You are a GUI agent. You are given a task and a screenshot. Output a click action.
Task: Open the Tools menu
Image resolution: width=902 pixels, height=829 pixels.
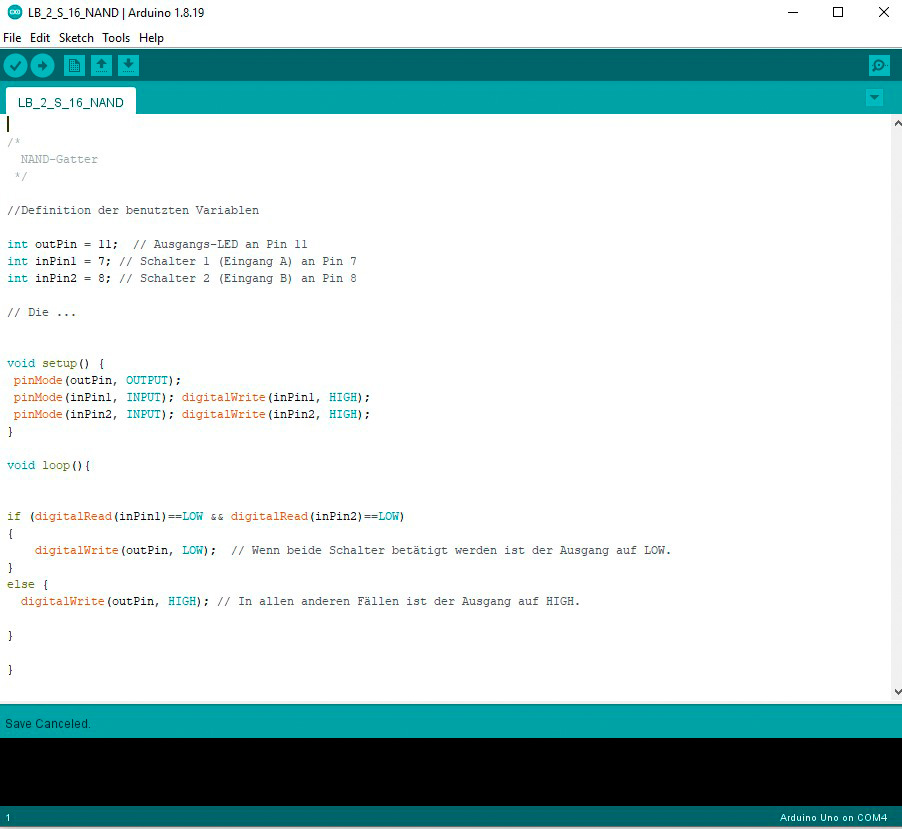pos(116,38)
